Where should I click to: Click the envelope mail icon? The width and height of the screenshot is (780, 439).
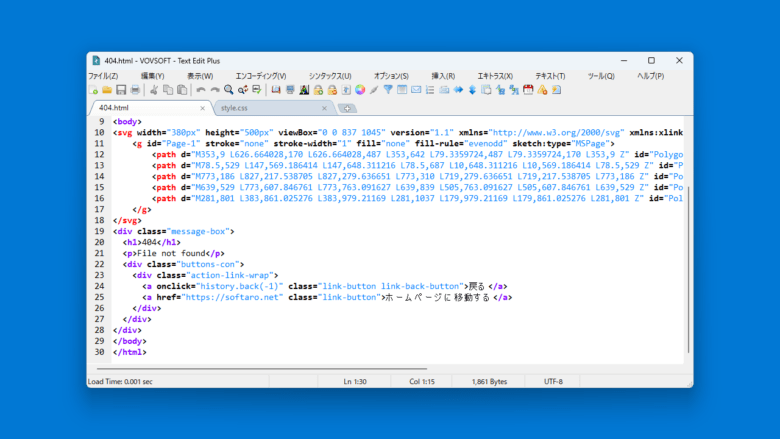click(416, 90)
